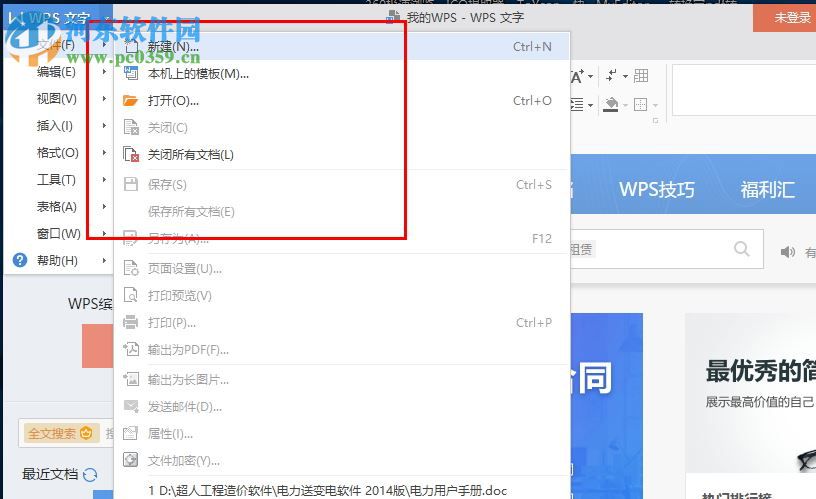This screenshot has height=499, width=816.
Task: Expand the Insert (插入) submenu arrow
Action: 104,125
